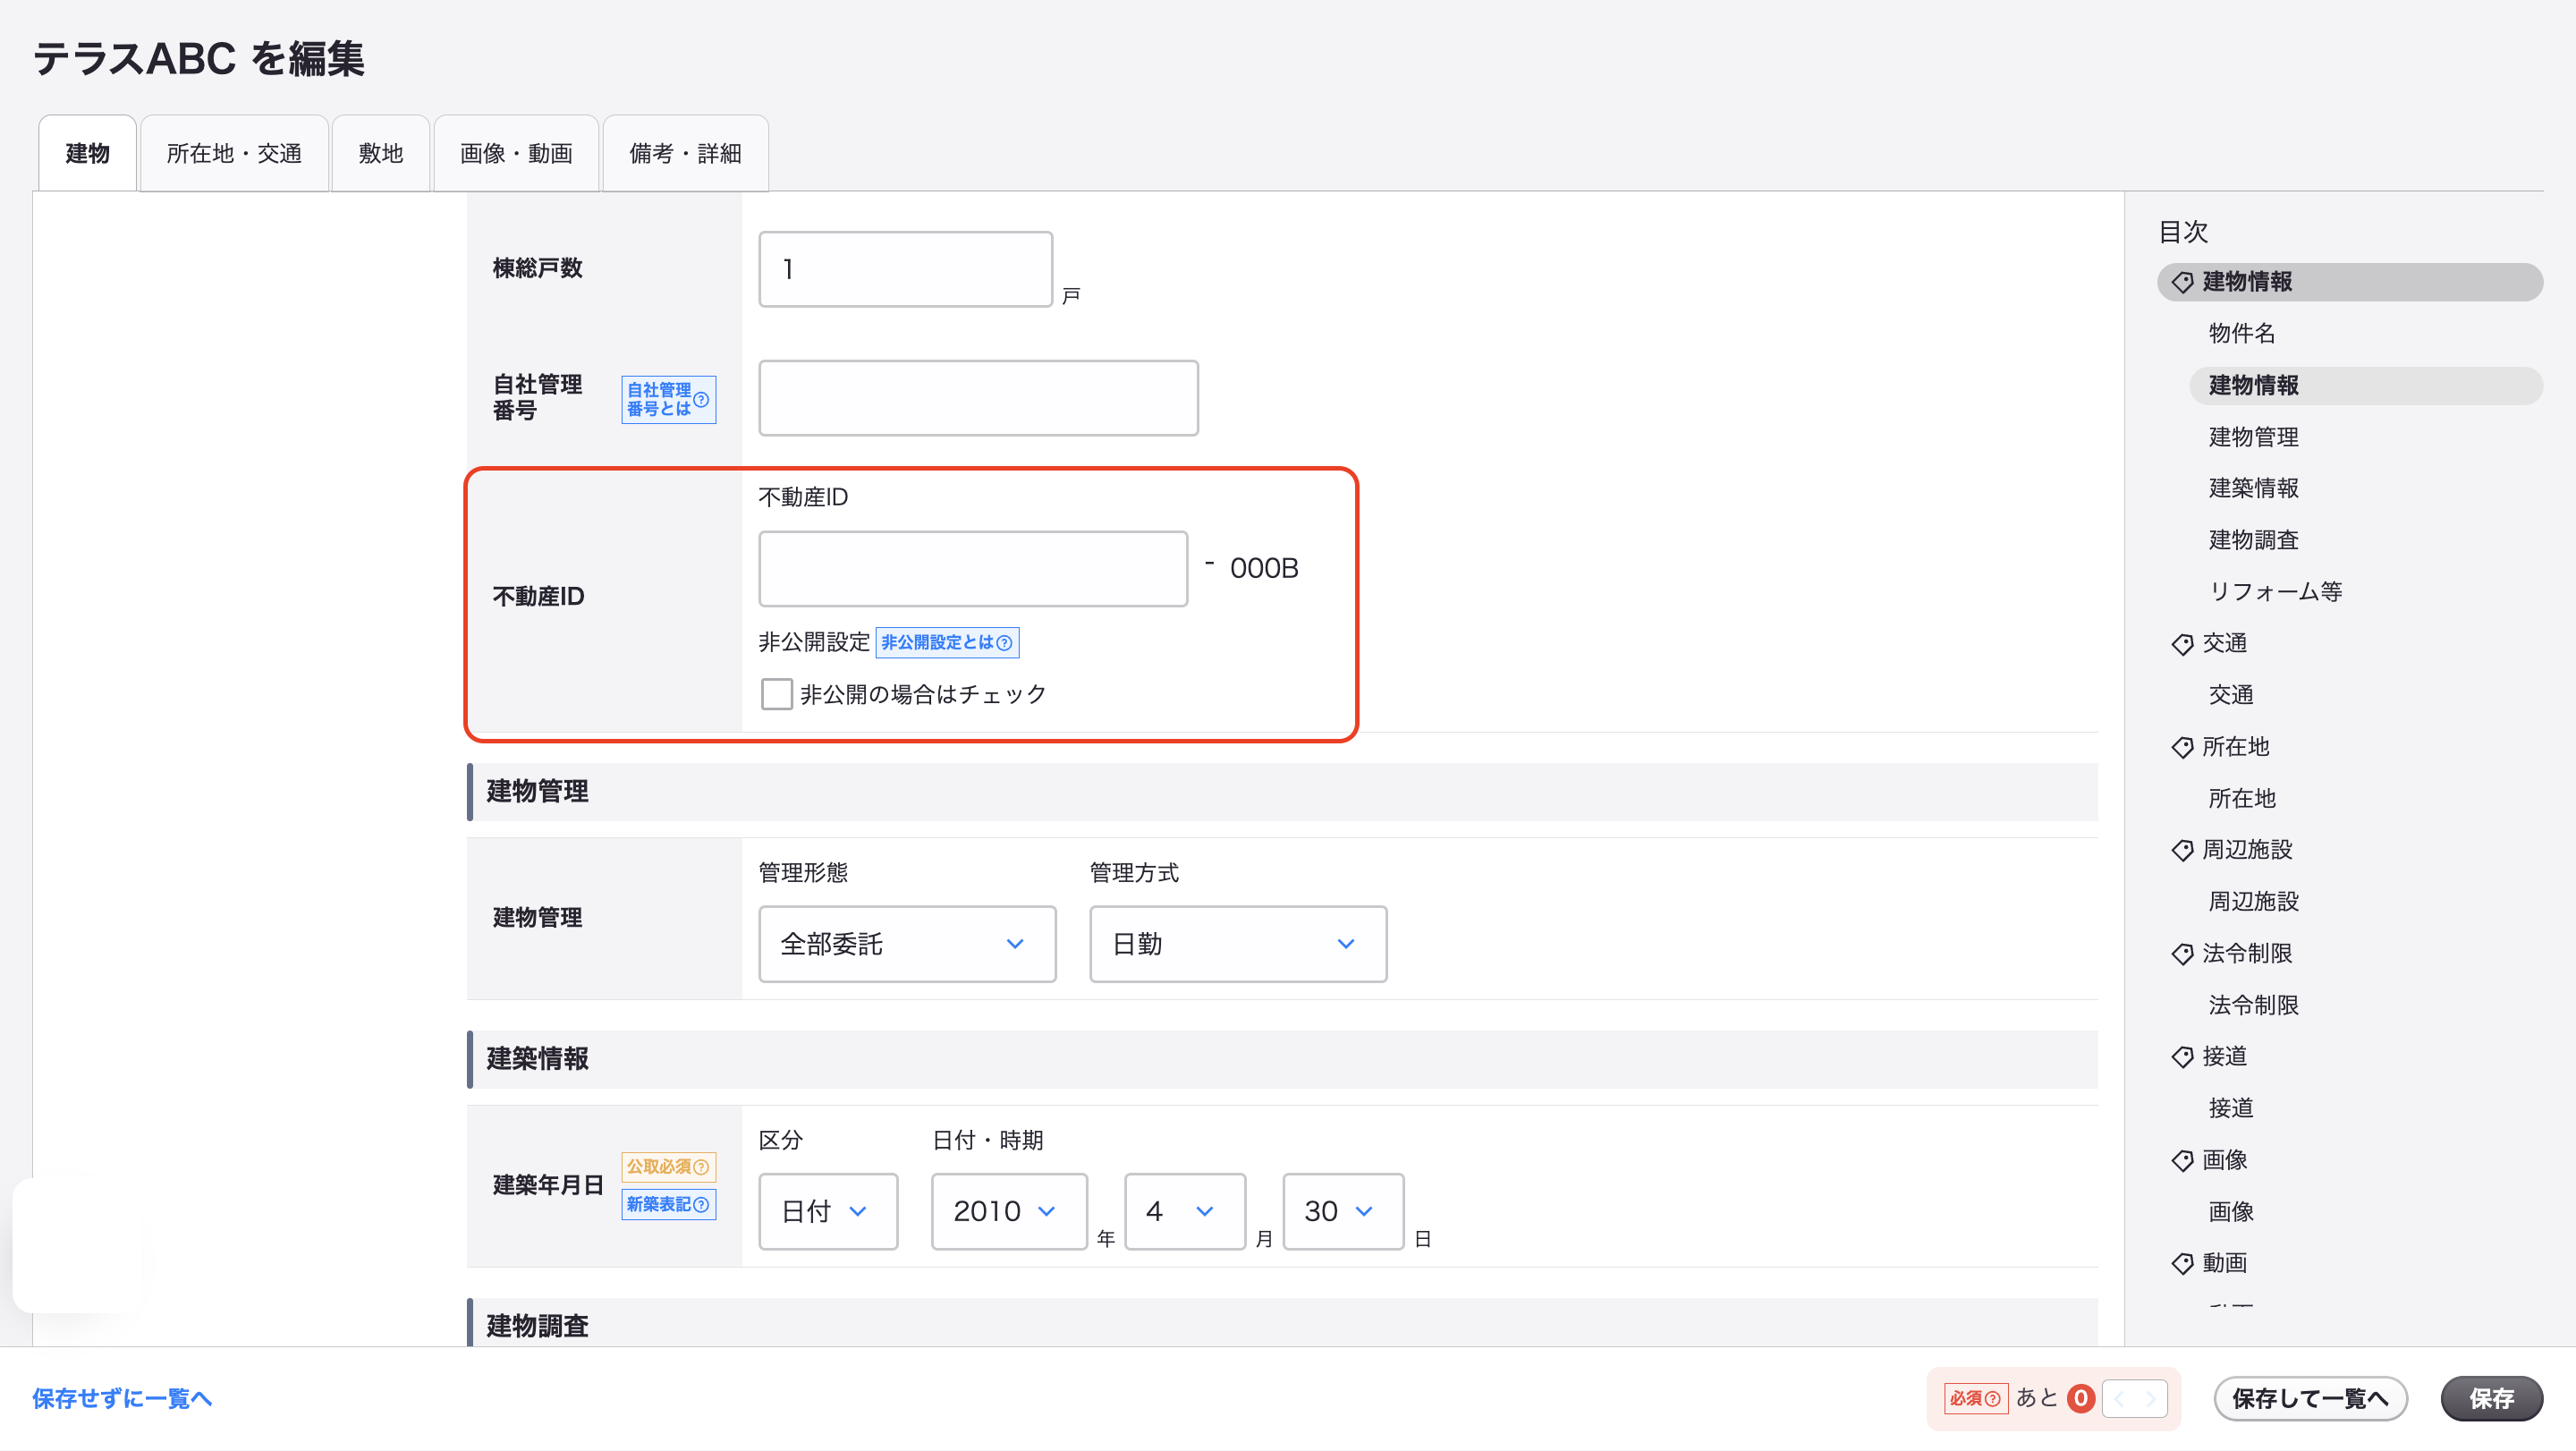Image resolution: width=2576 pixels, height=1451 pixels.
Task: Click the tag icon beside 接道 section
Action: (x=2182, y=1057)
